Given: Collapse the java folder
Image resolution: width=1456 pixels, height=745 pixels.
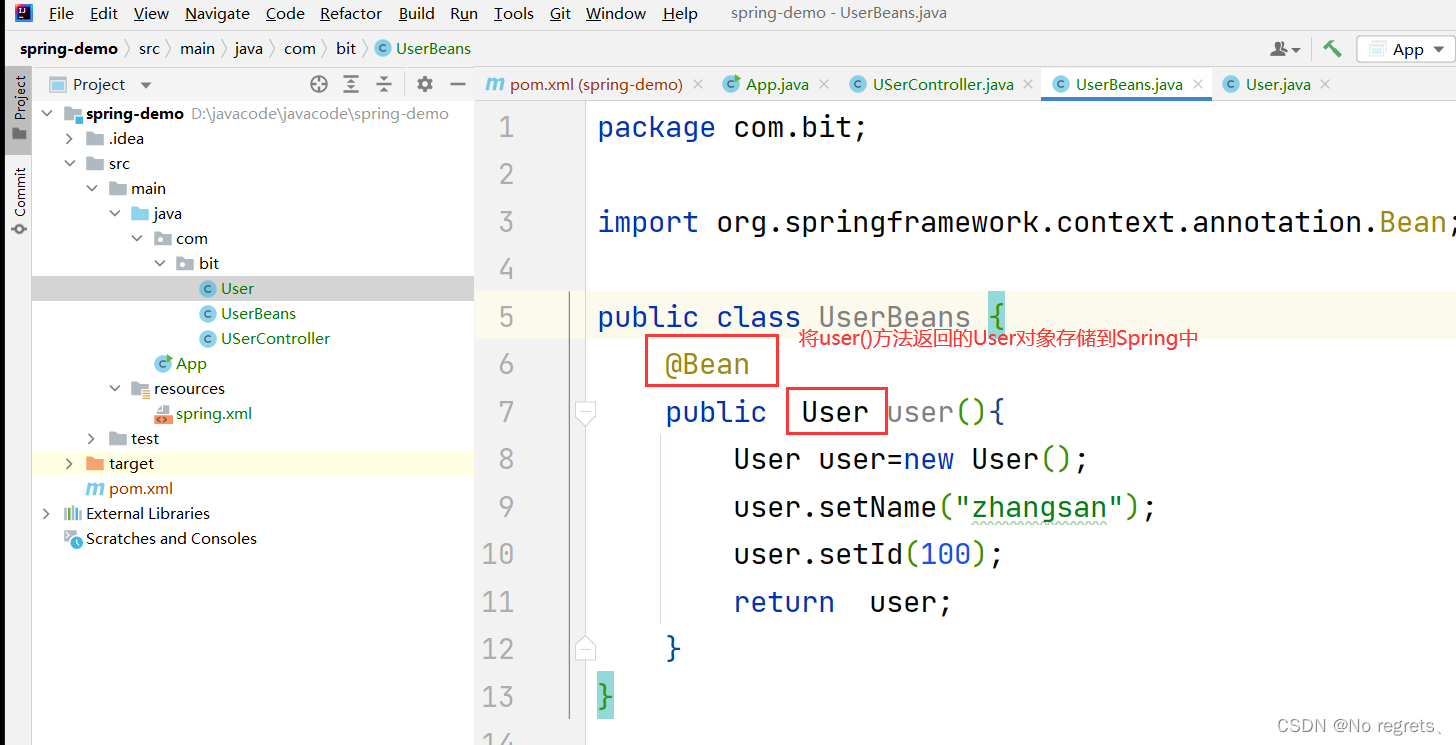Looking at the screenshot, I should (x=115, y=213).
